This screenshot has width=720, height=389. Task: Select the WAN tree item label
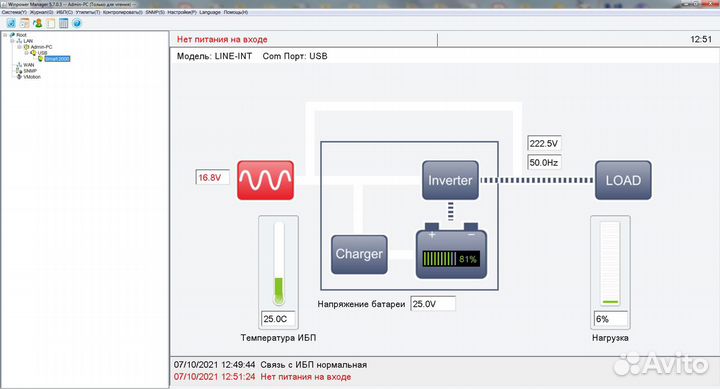click(x=28, y=65)
